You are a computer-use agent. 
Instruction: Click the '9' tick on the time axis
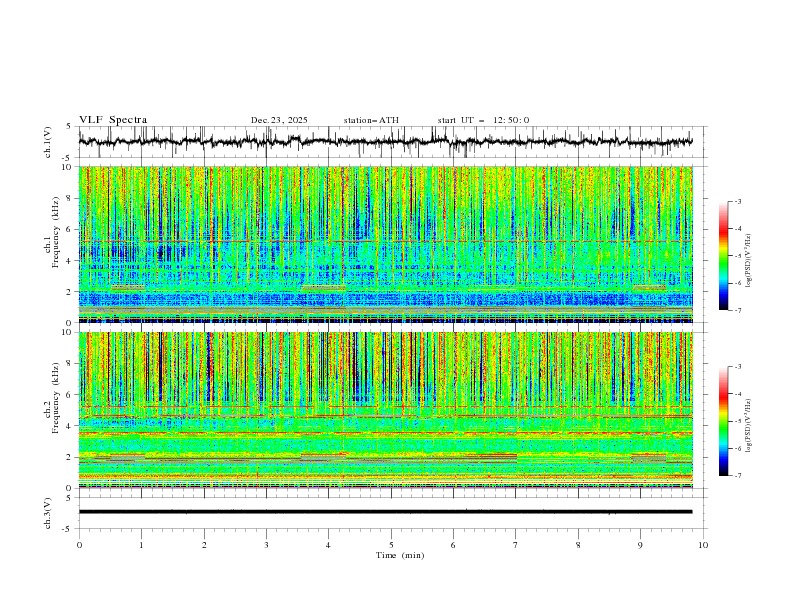[x=640, y=545]
